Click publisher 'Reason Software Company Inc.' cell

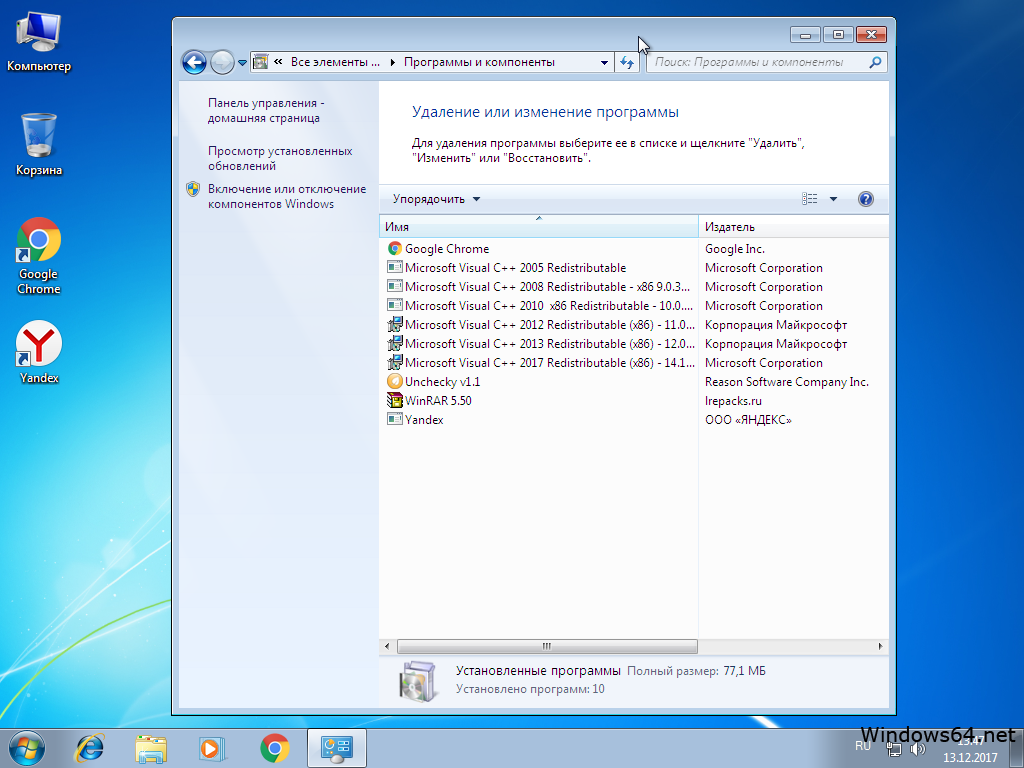pos(787,381)
